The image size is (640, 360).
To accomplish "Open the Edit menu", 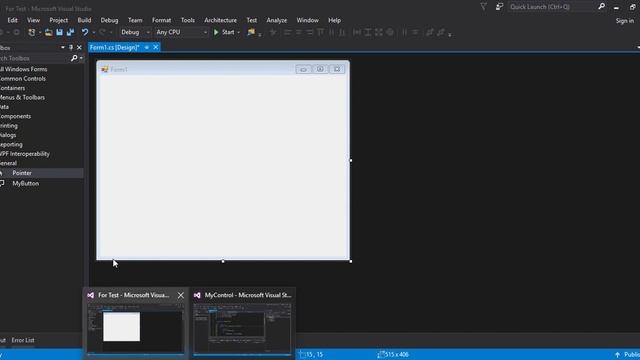I will coord(12,20).
